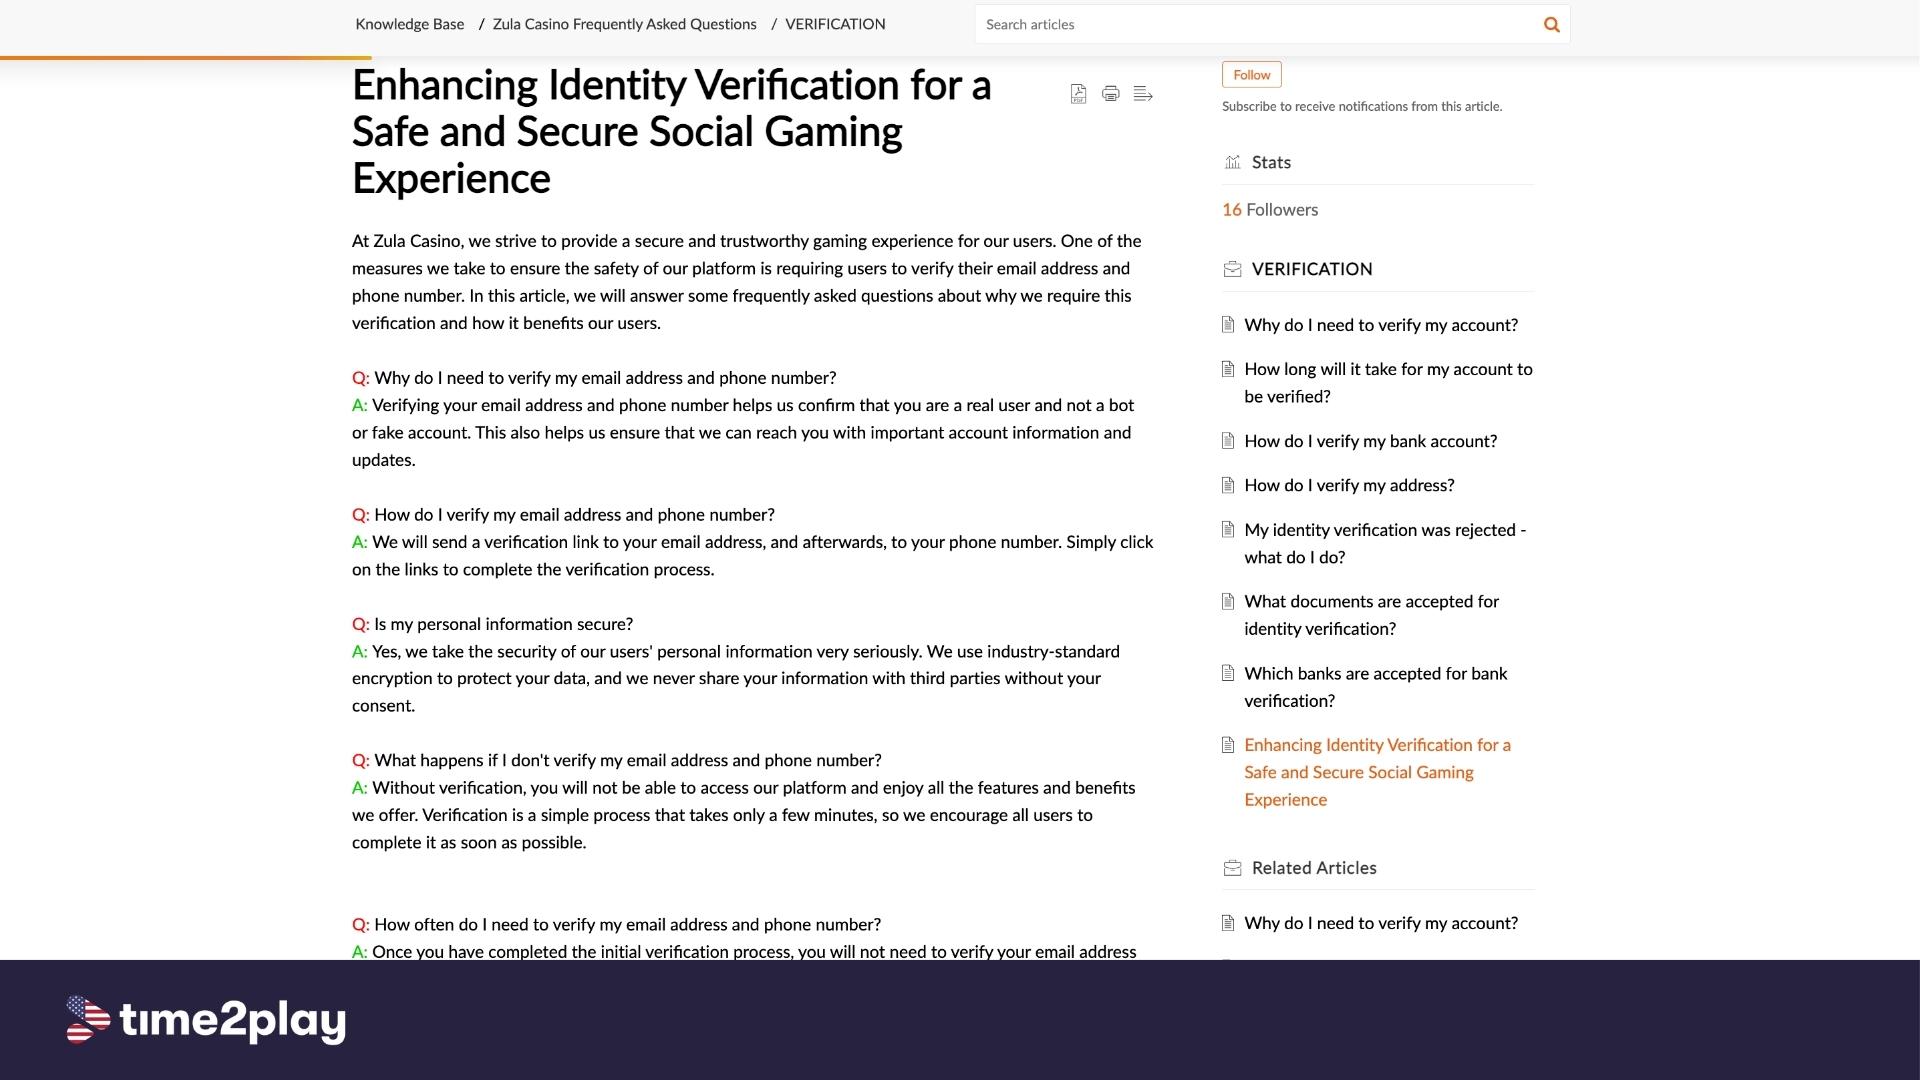Screen dimensions: 1920x1080
Task: Click the Related Articles folder icon
Action: pyautogui.click(x=1232, y=868)
